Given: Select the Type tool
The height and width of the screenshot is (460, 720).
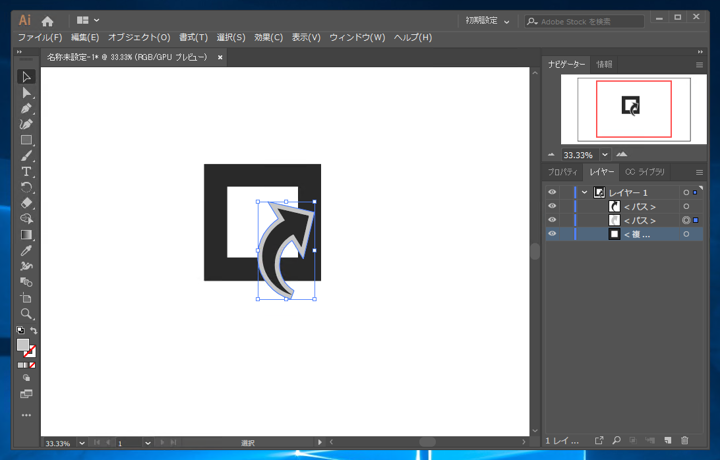Looking at the screenshot, I should [26, 171].
